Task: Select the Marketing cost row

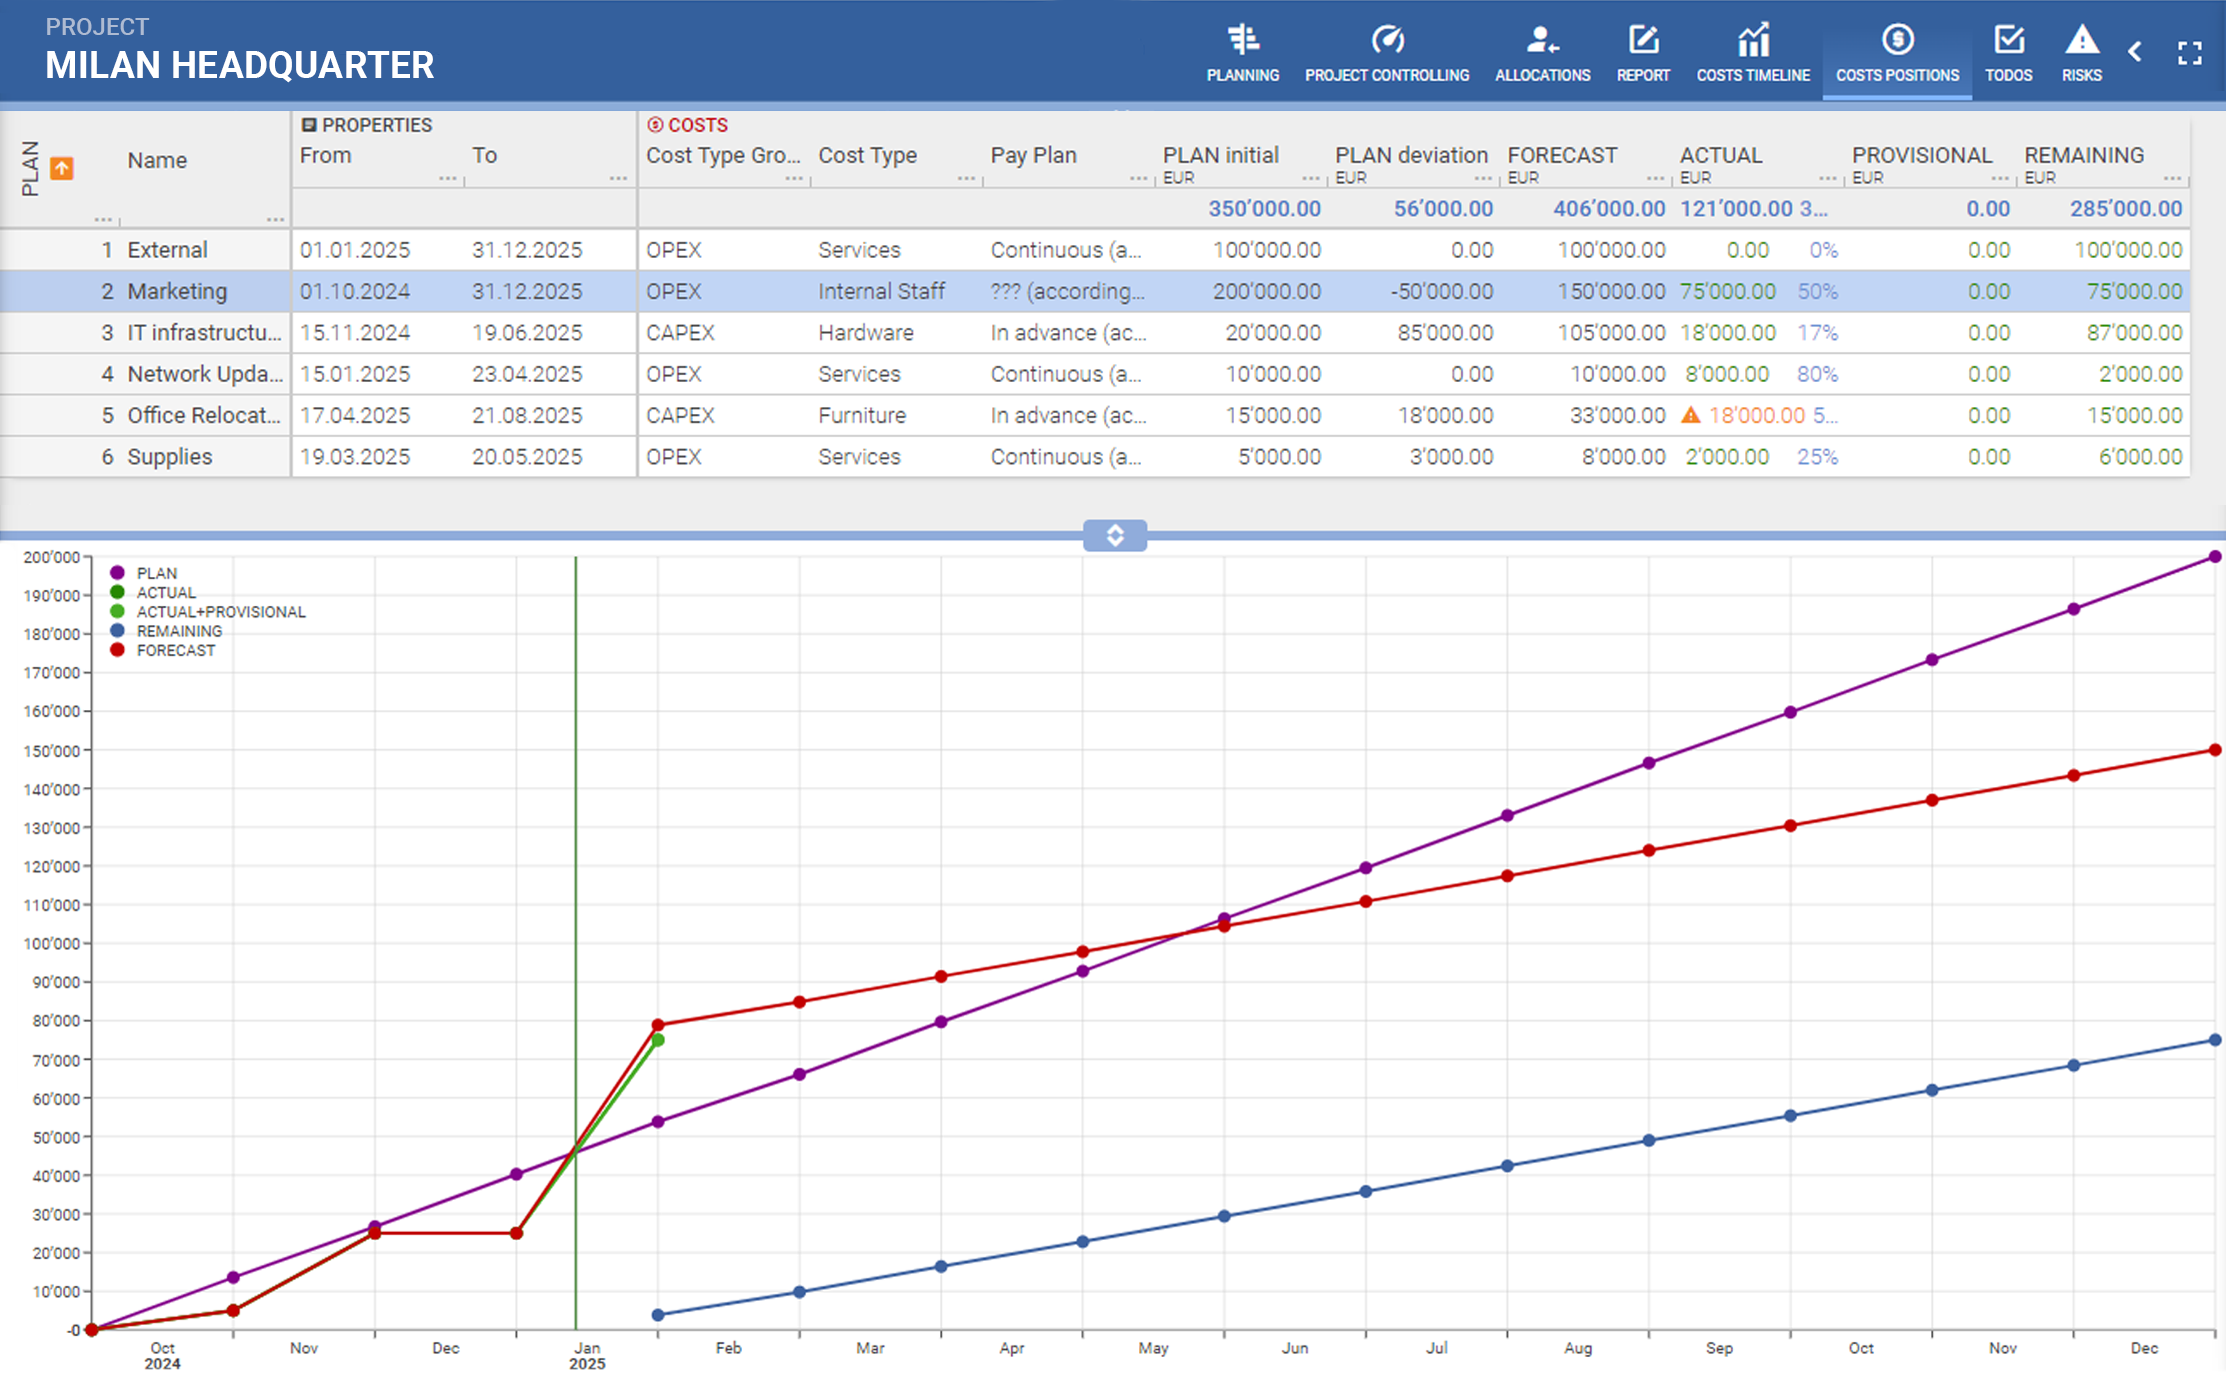Action: point(1095,291)
